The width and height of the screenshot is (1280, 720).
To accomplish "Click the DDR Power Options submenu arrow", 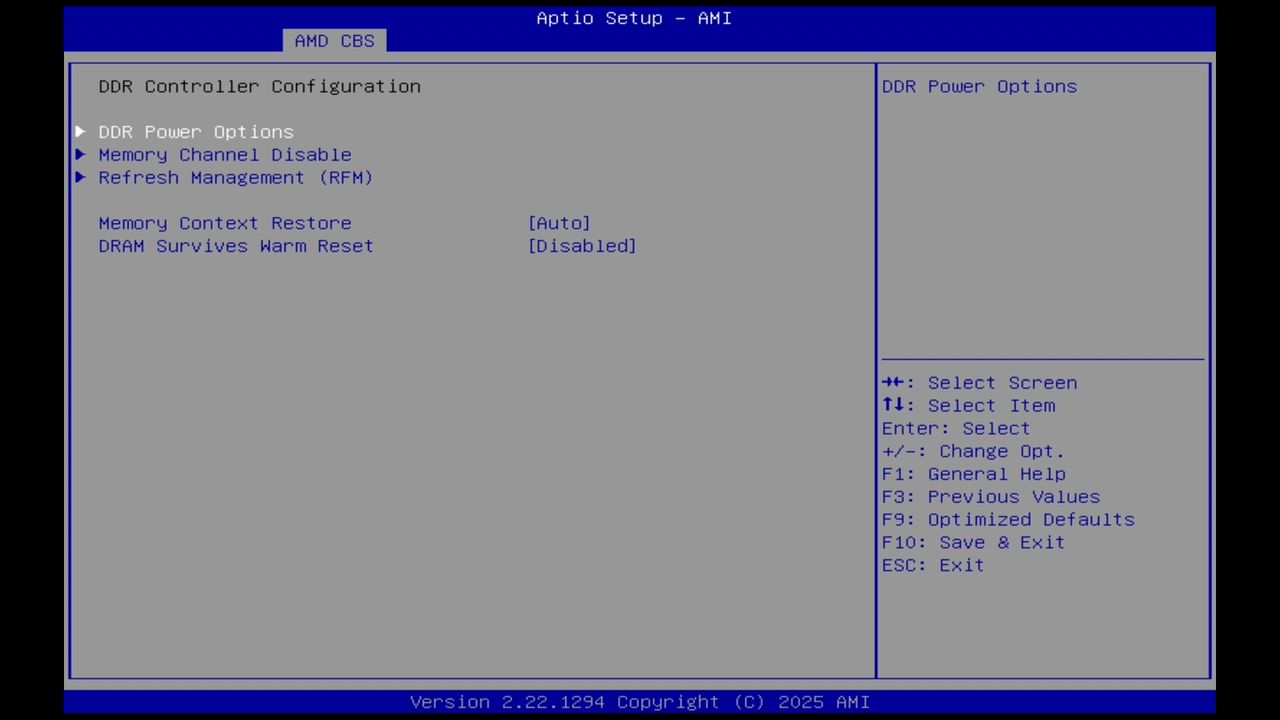I will (80, 131).
